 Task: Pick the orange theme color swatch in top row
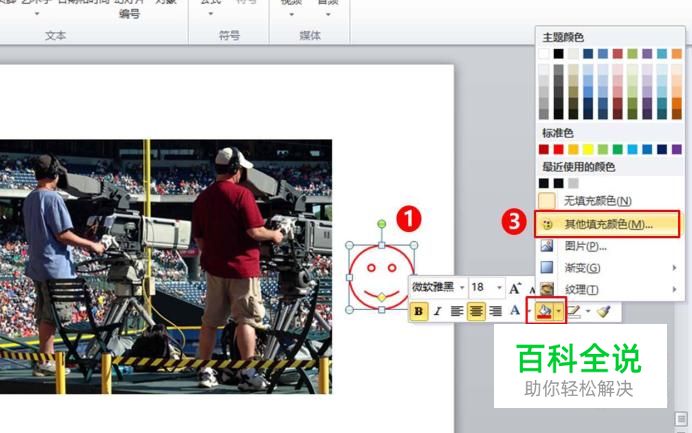click(x=677, y=54)
